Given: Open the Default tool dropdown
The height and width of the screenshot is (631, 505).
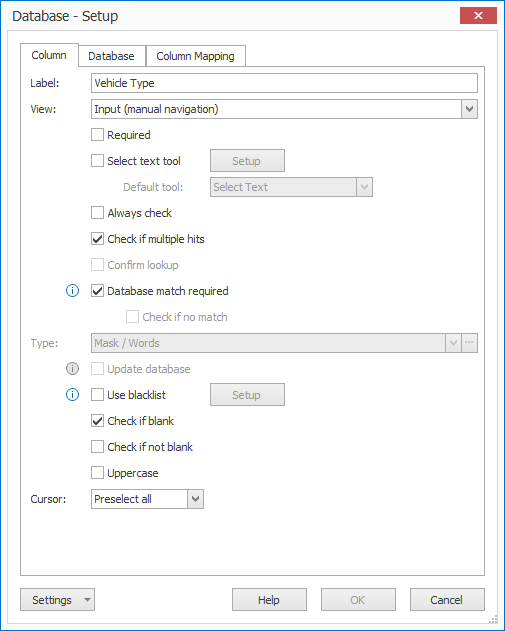Looking at the screenshot, I should pyautogui.click(x=365, y=187).
